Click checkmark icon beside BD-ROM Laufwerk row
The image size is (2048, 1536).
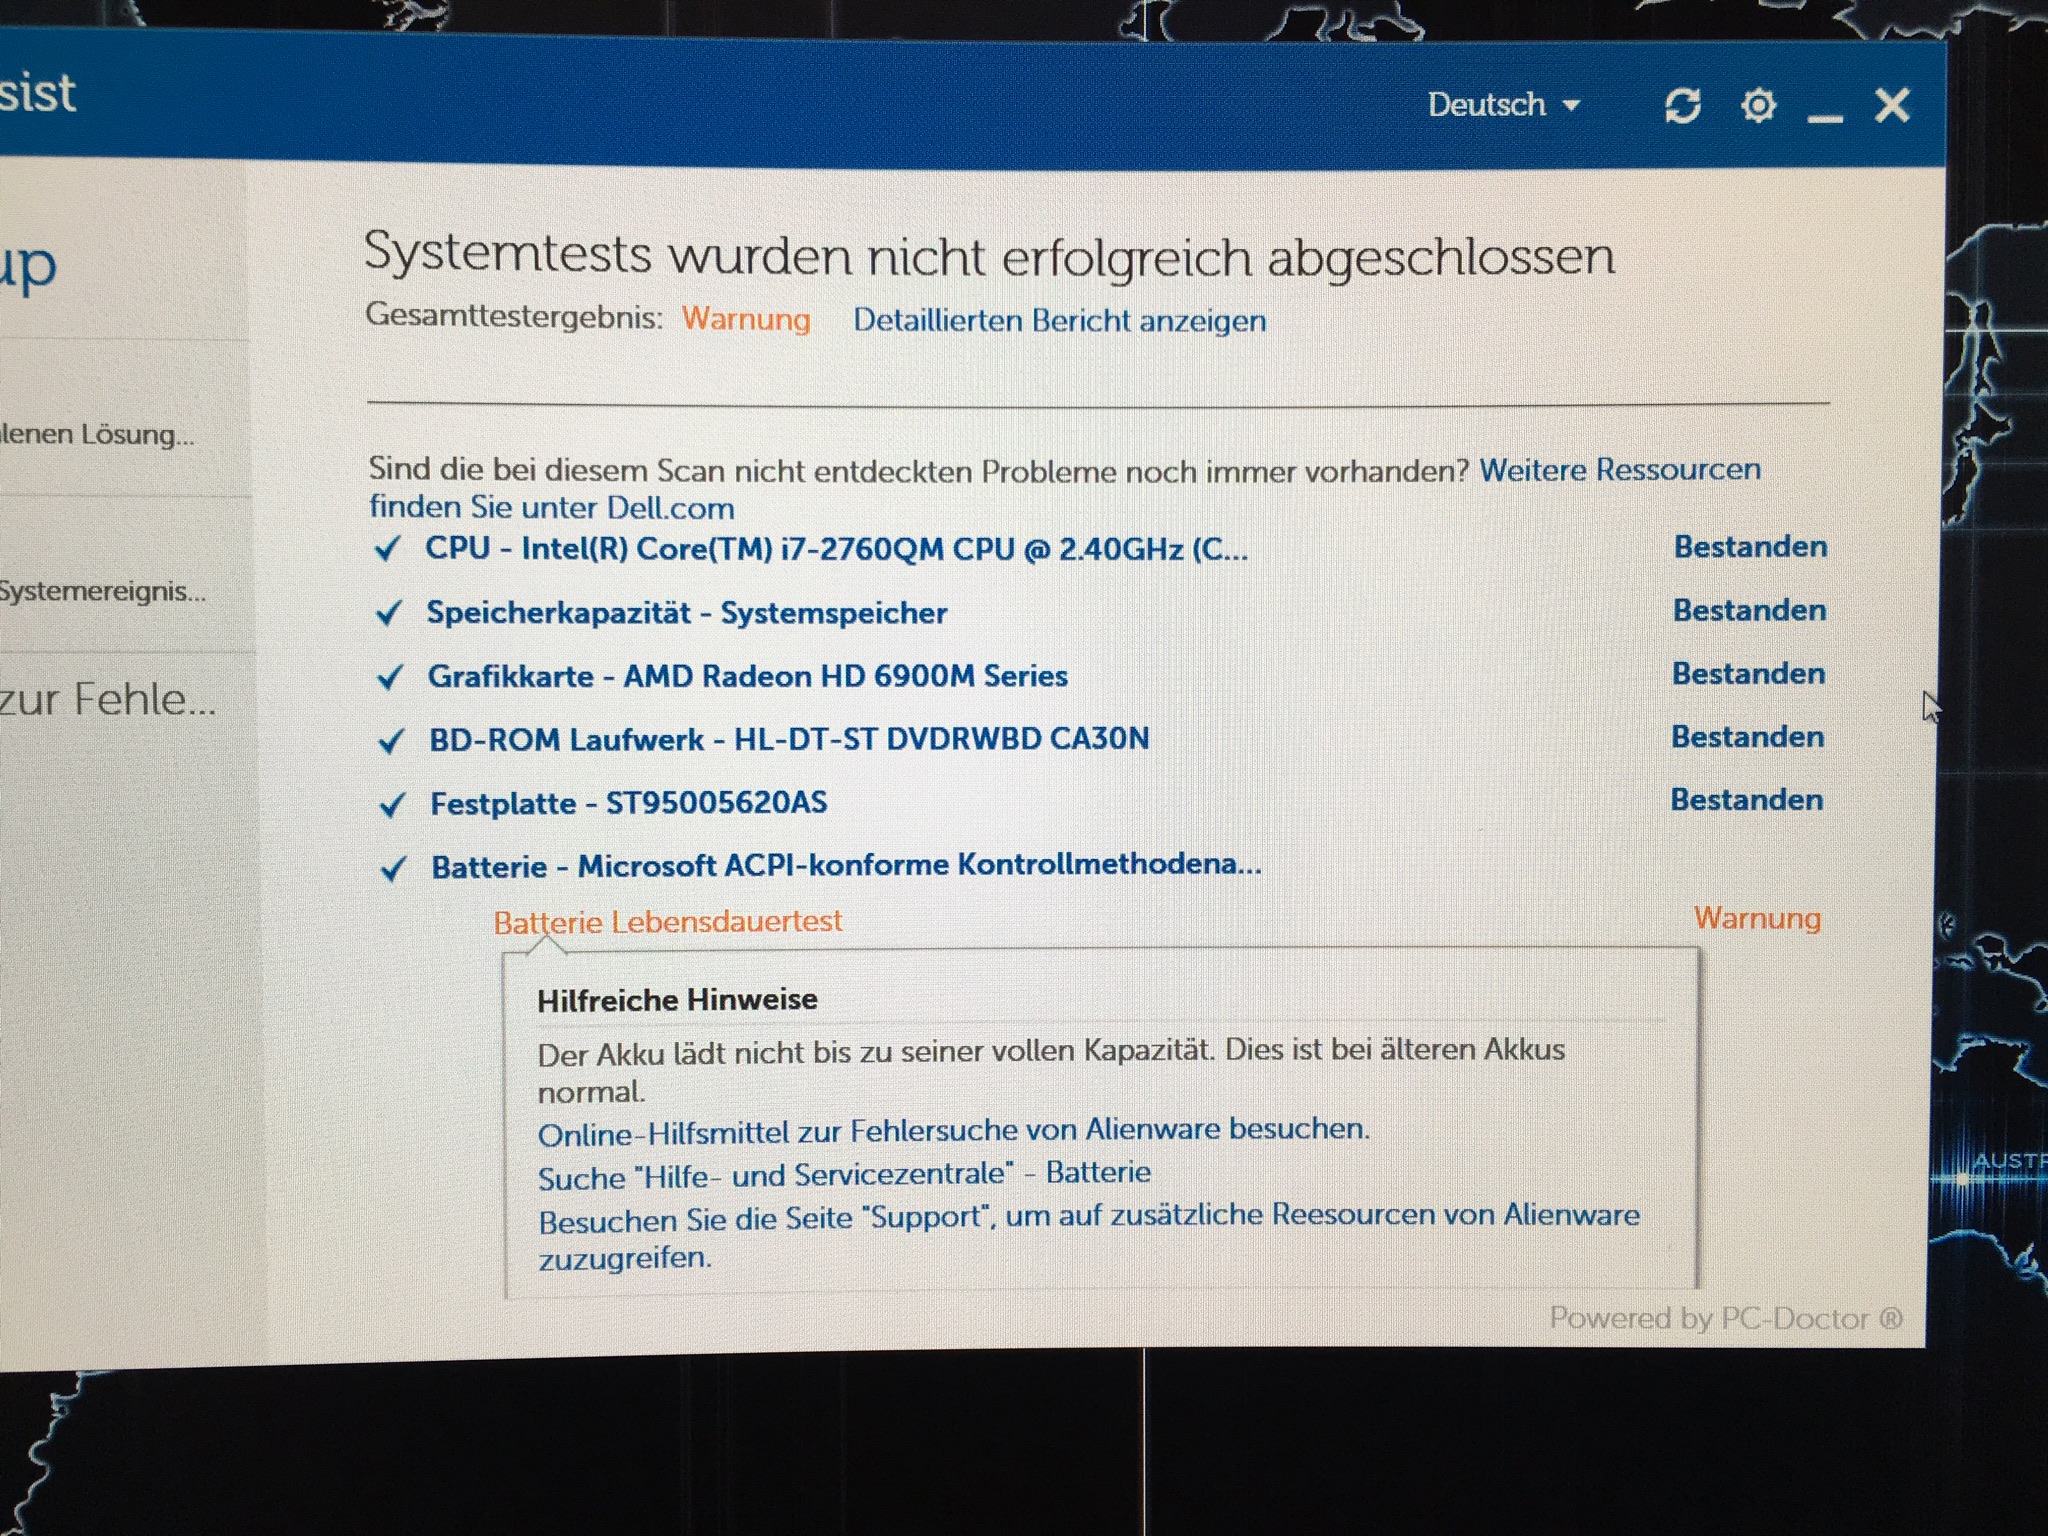click(391, 741)
